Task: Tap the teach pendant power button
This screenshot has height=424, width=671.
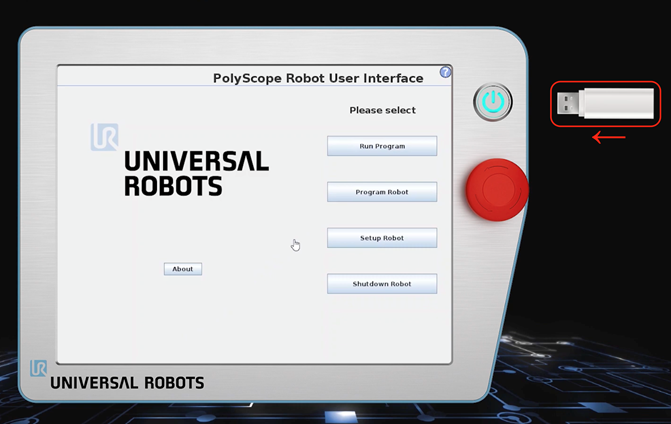Action: pos(493,102)
